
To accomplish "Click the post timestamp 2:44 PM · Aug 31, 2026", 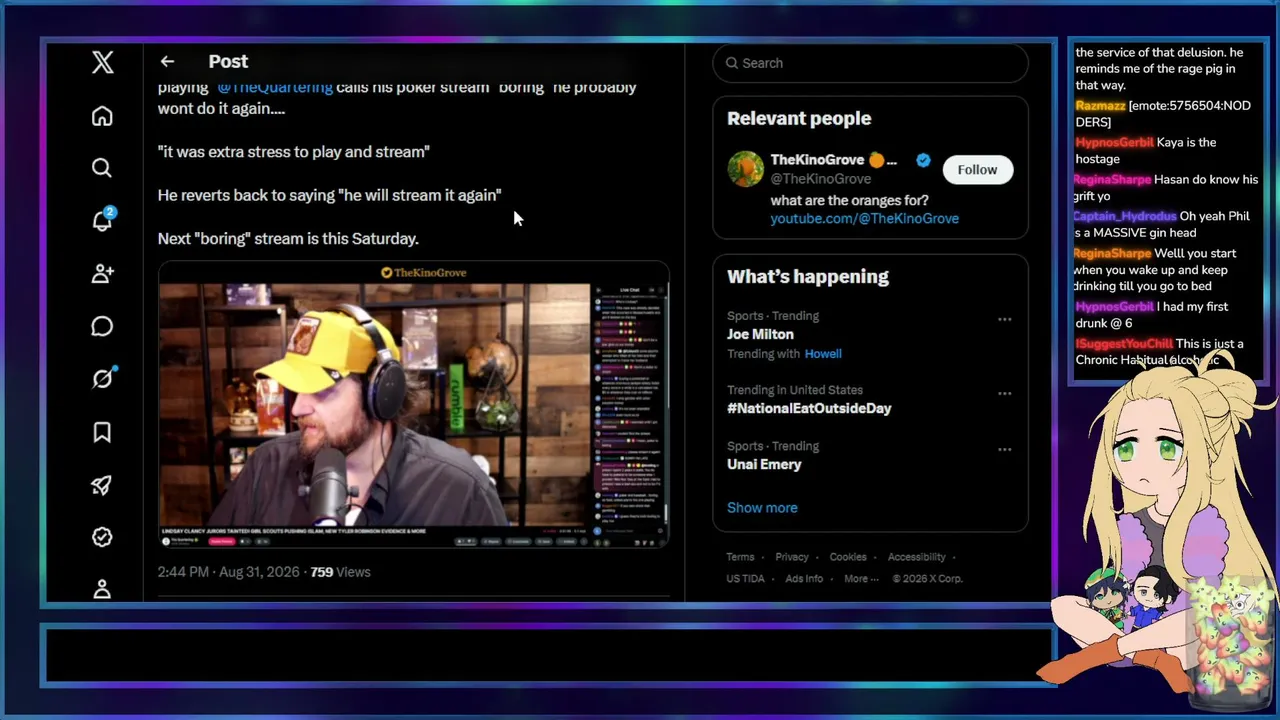I will pos(228,572).
